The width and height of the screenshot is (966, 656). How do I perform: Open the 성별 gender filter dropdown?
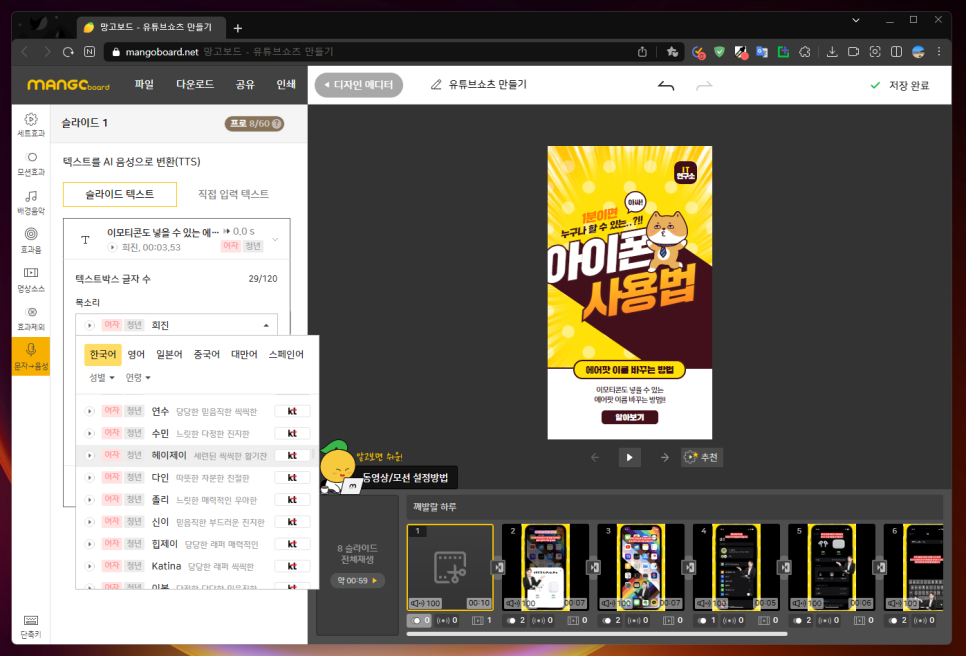click(x=102, y=378)
